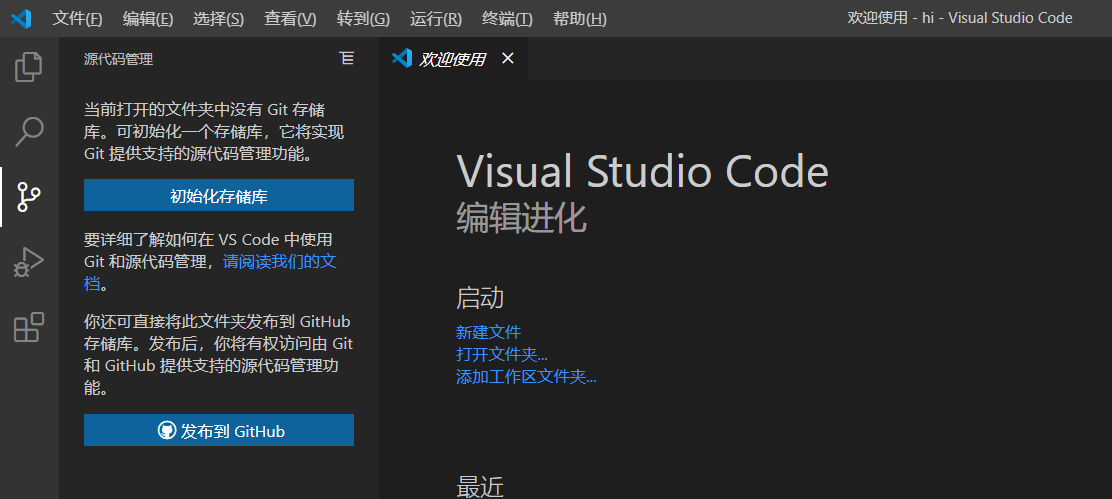Close the 欢迎使用 tab
This screenshot has width=1112, height=499.
tap(508, 59)
